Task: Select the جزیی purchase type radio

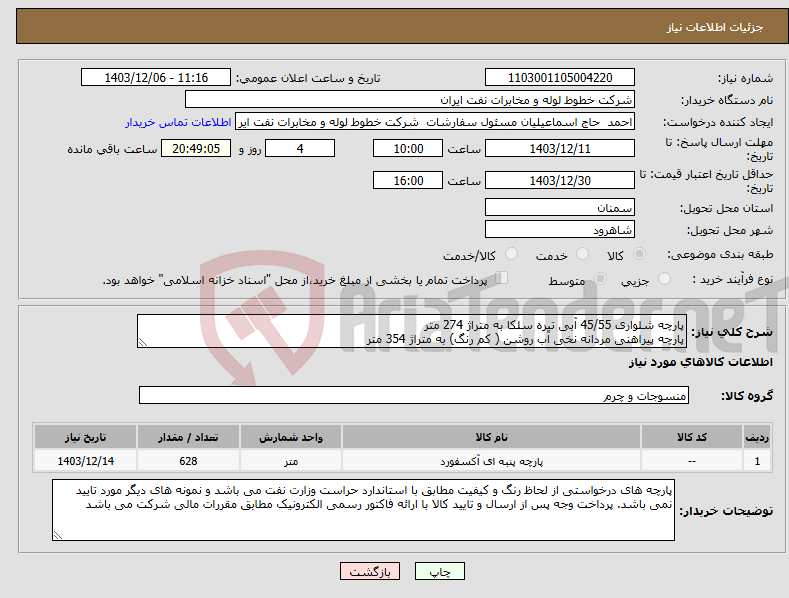Action: (x=664, y=279)
